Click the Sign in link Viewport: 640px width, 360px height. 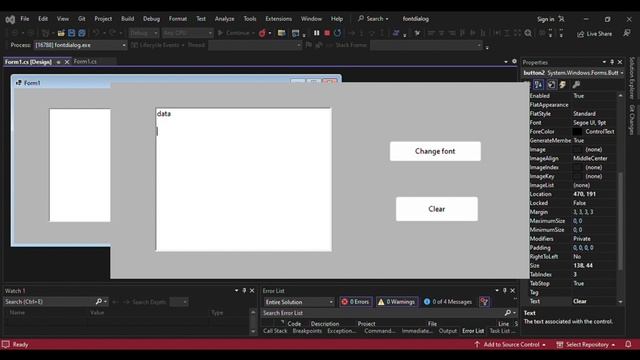pos(546,19)
